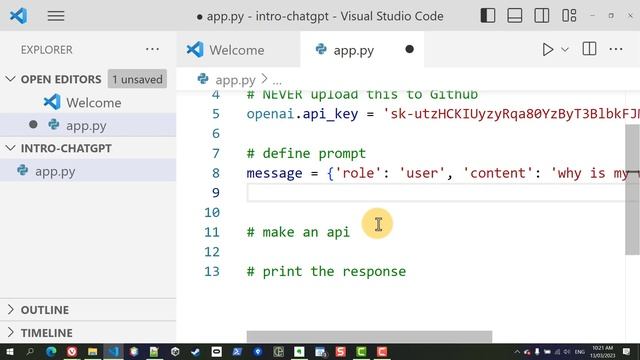Open the volume icon in system tray

[567, 351]
